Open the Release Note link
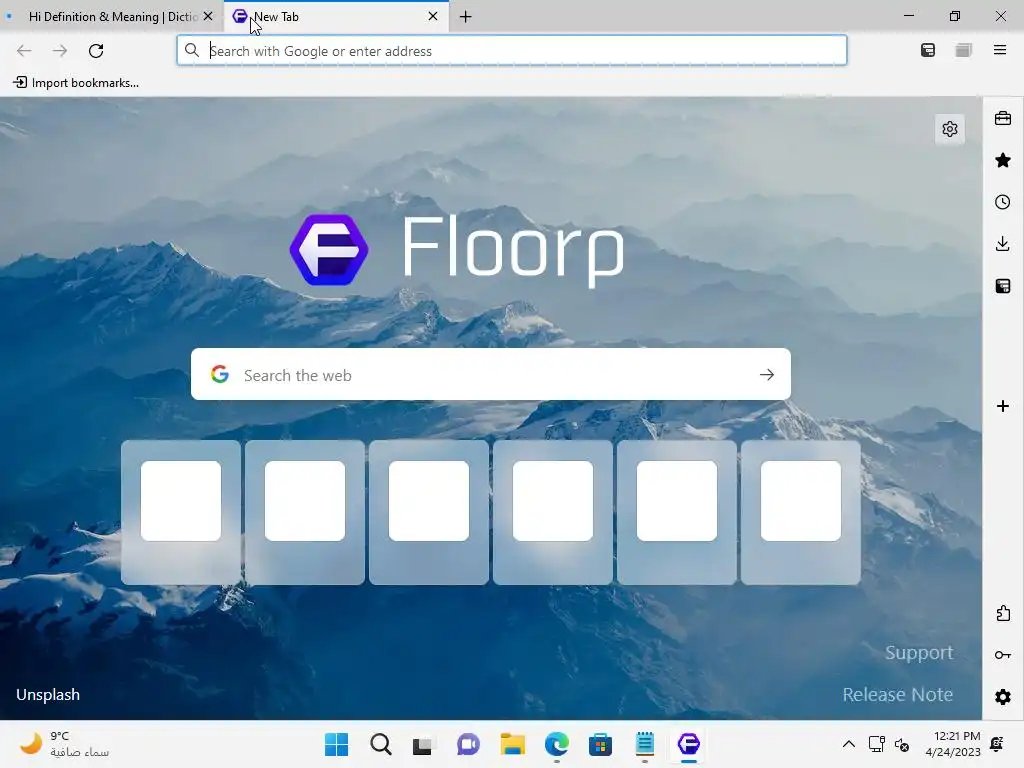 [897, 694]
